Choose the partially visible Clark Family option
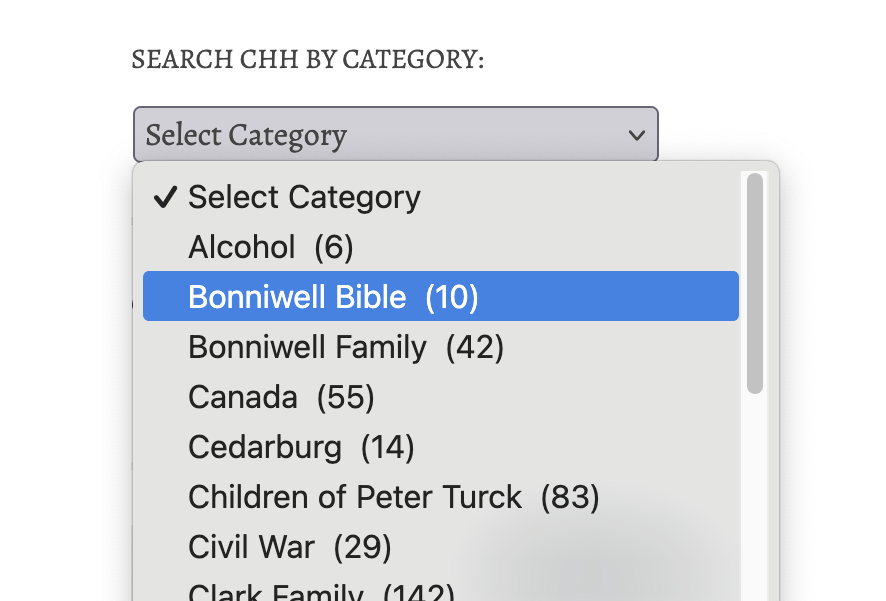Viewport: 886px width, 601px height. tap(320, 592)
